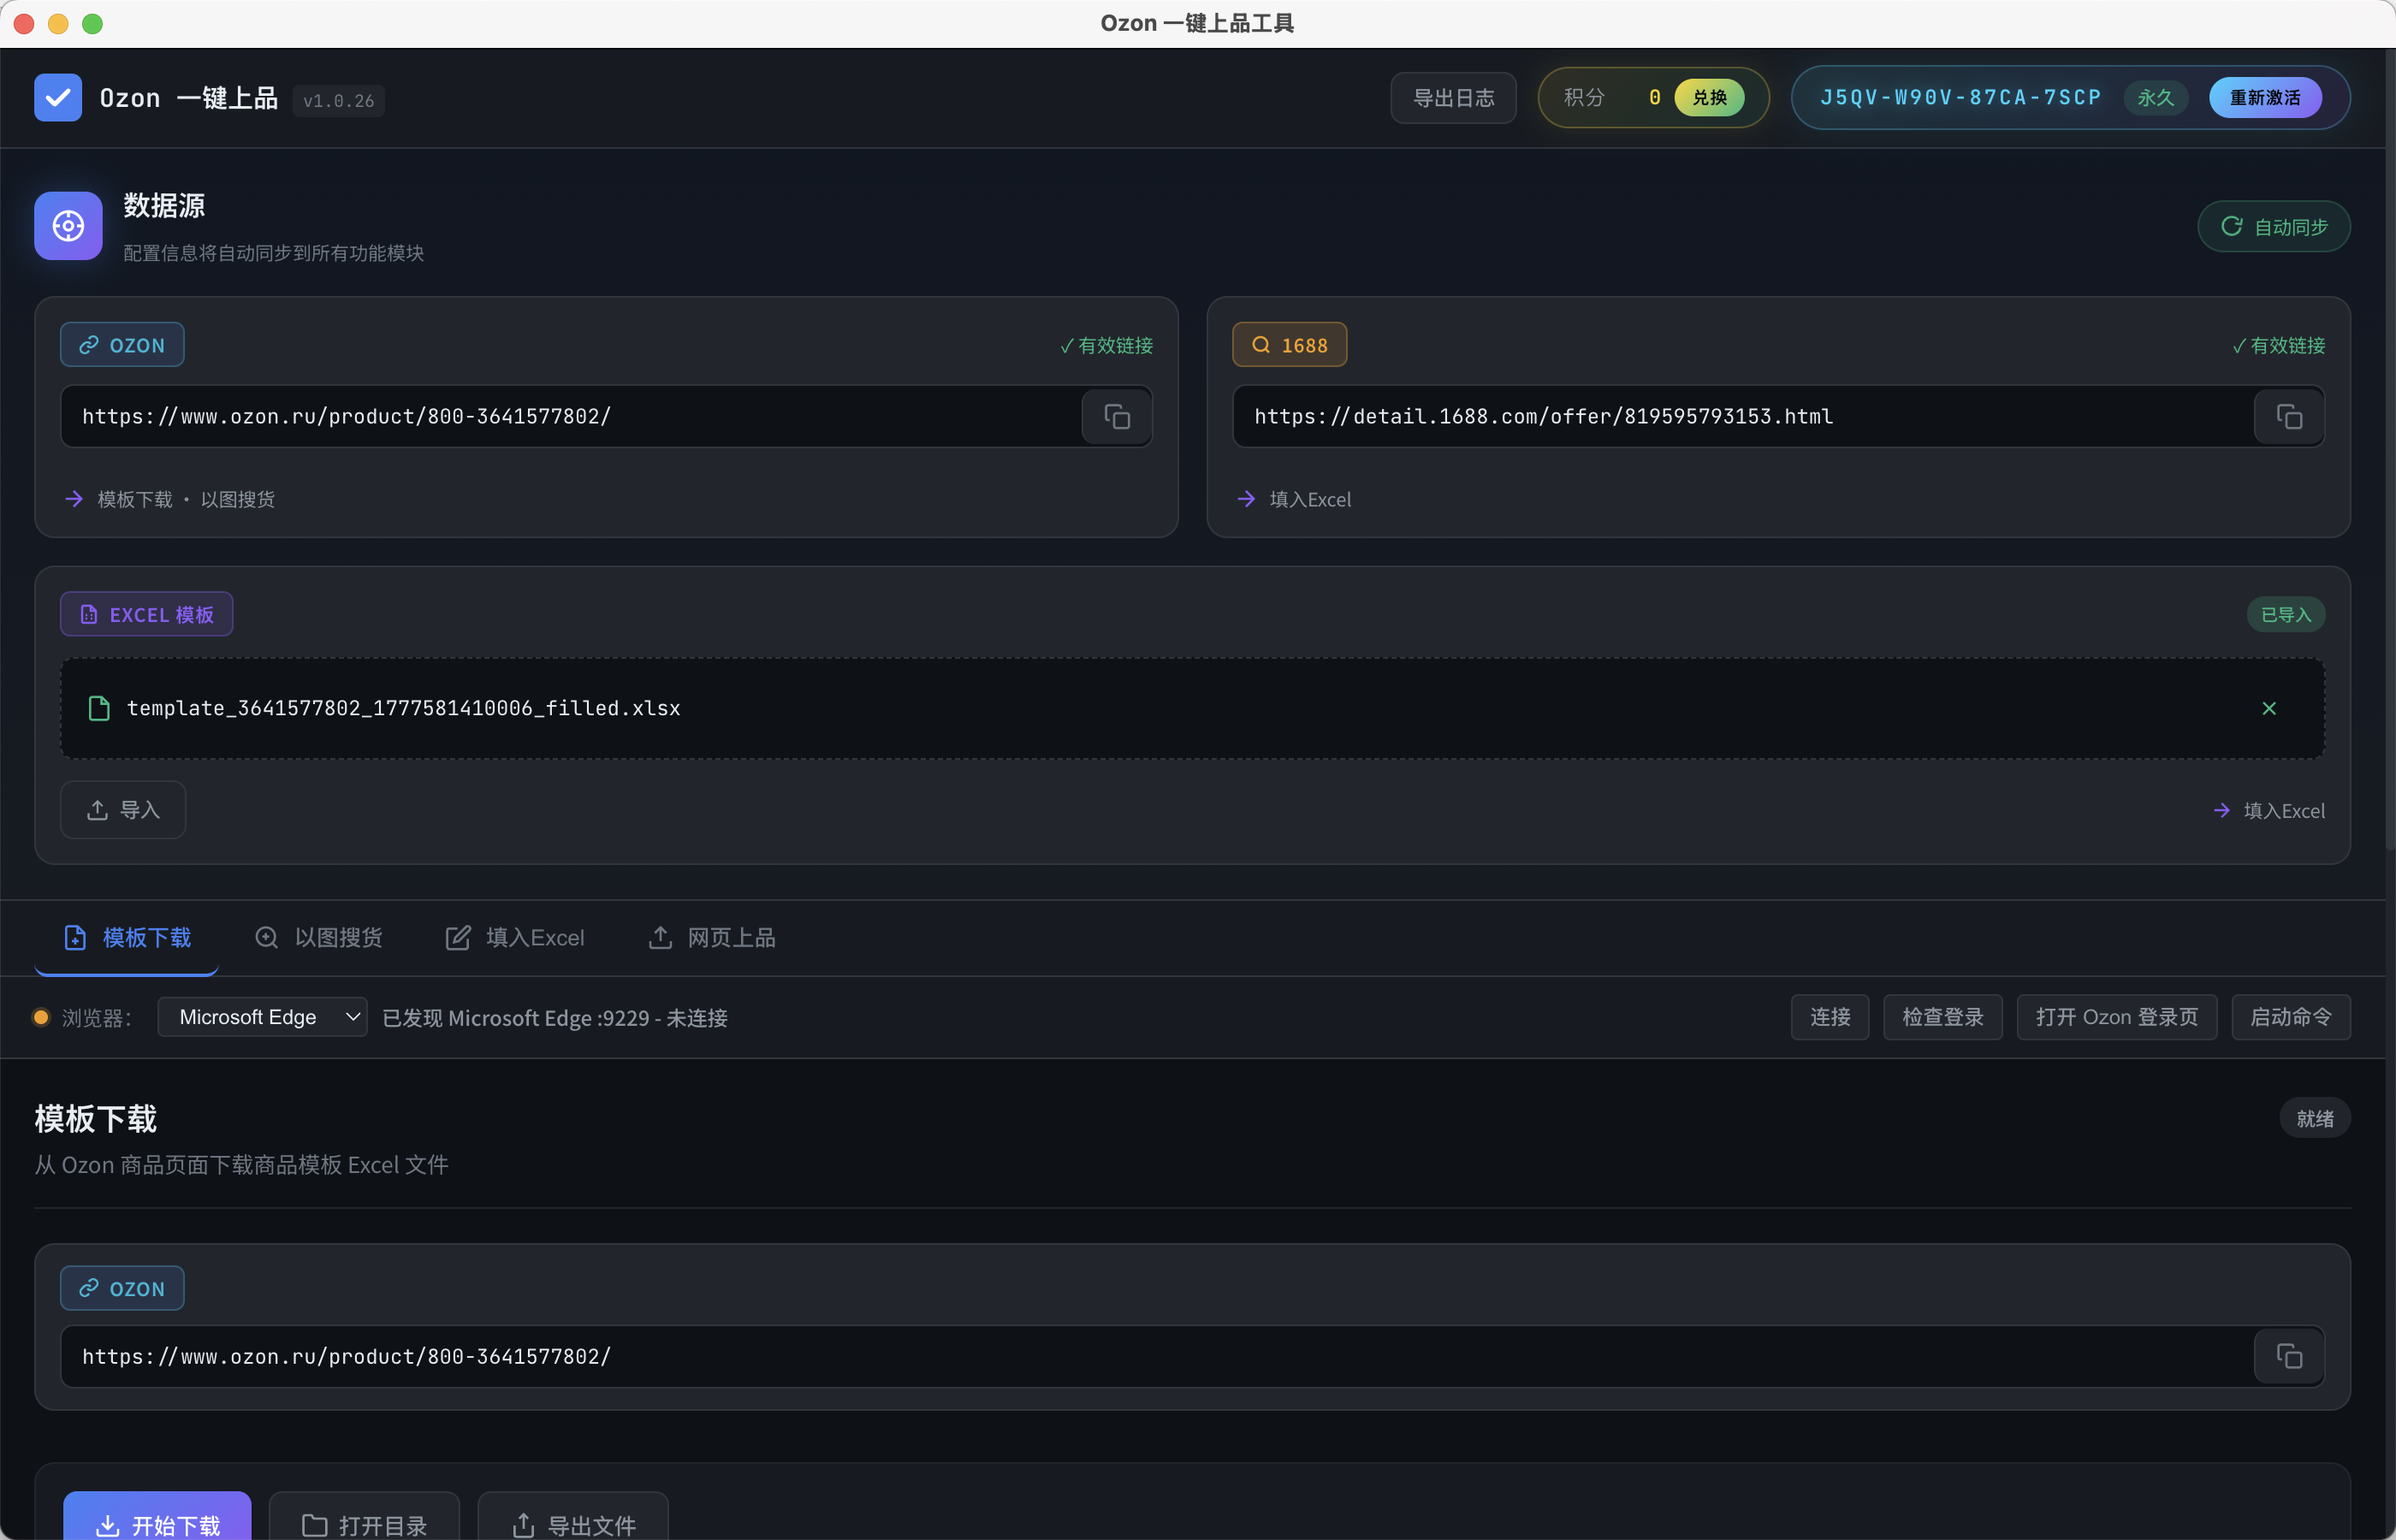Switch to the 网页上品 tab
Viewport: 2396px width, 1540px height.
[711, 937]
